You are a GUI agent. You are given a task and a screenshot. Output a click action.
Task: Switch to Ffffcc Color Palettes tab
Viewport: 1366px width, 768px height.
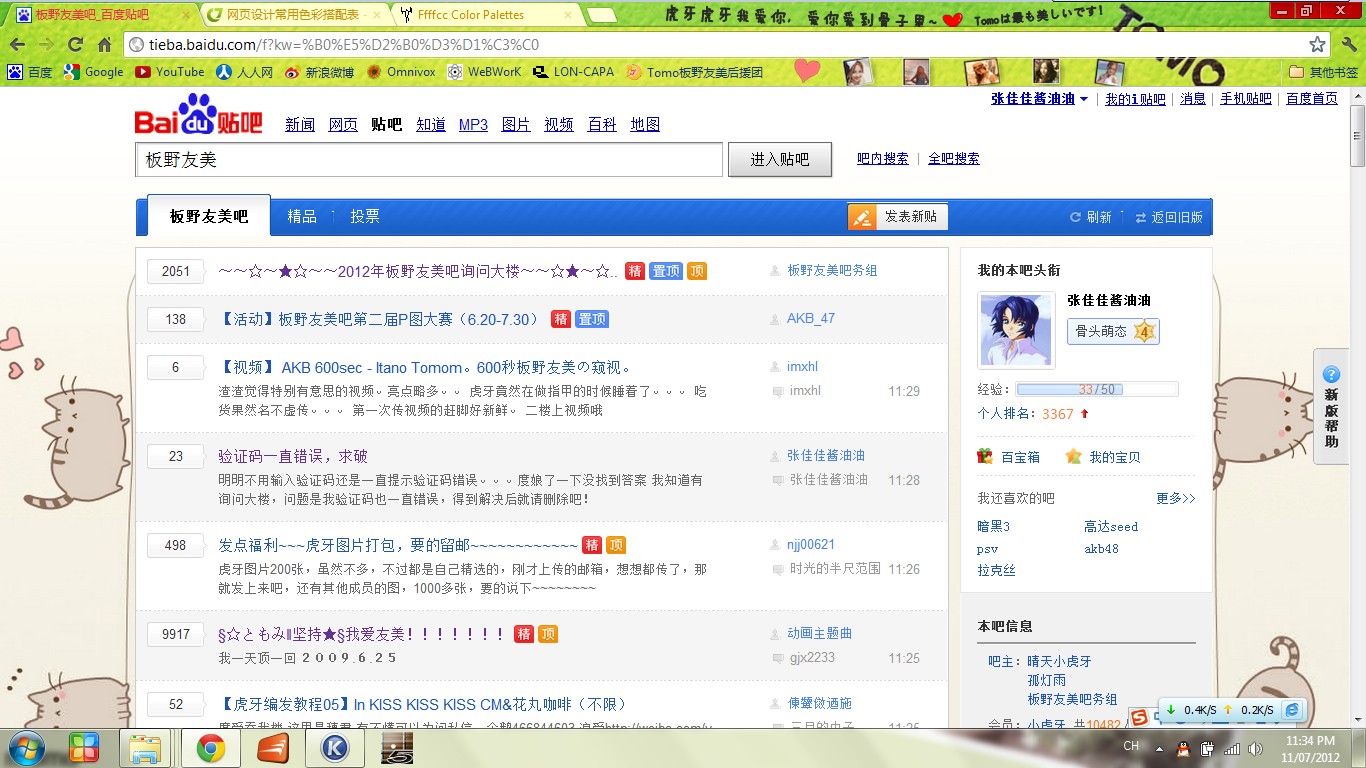(484, 15)
